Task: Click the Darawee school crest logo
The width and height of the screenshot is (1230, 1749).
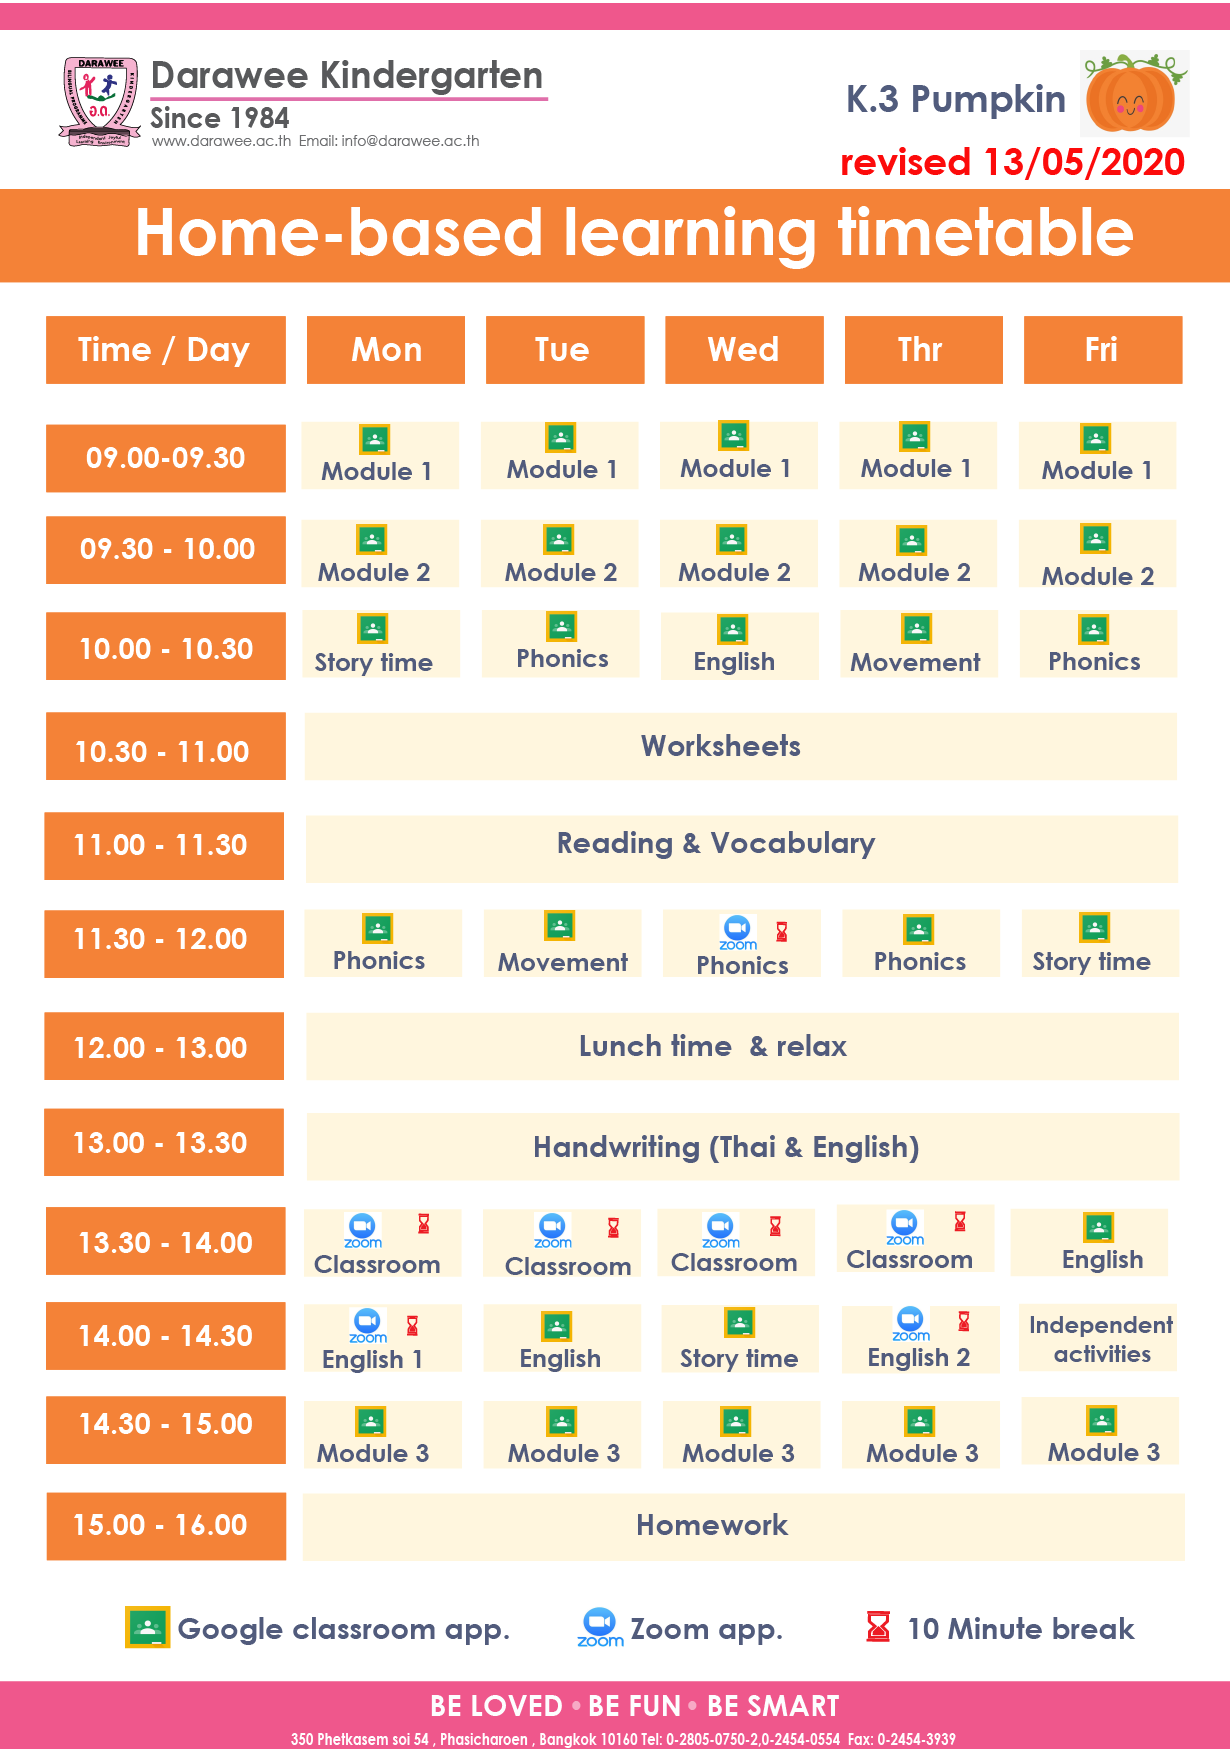Action: [99, 103]
